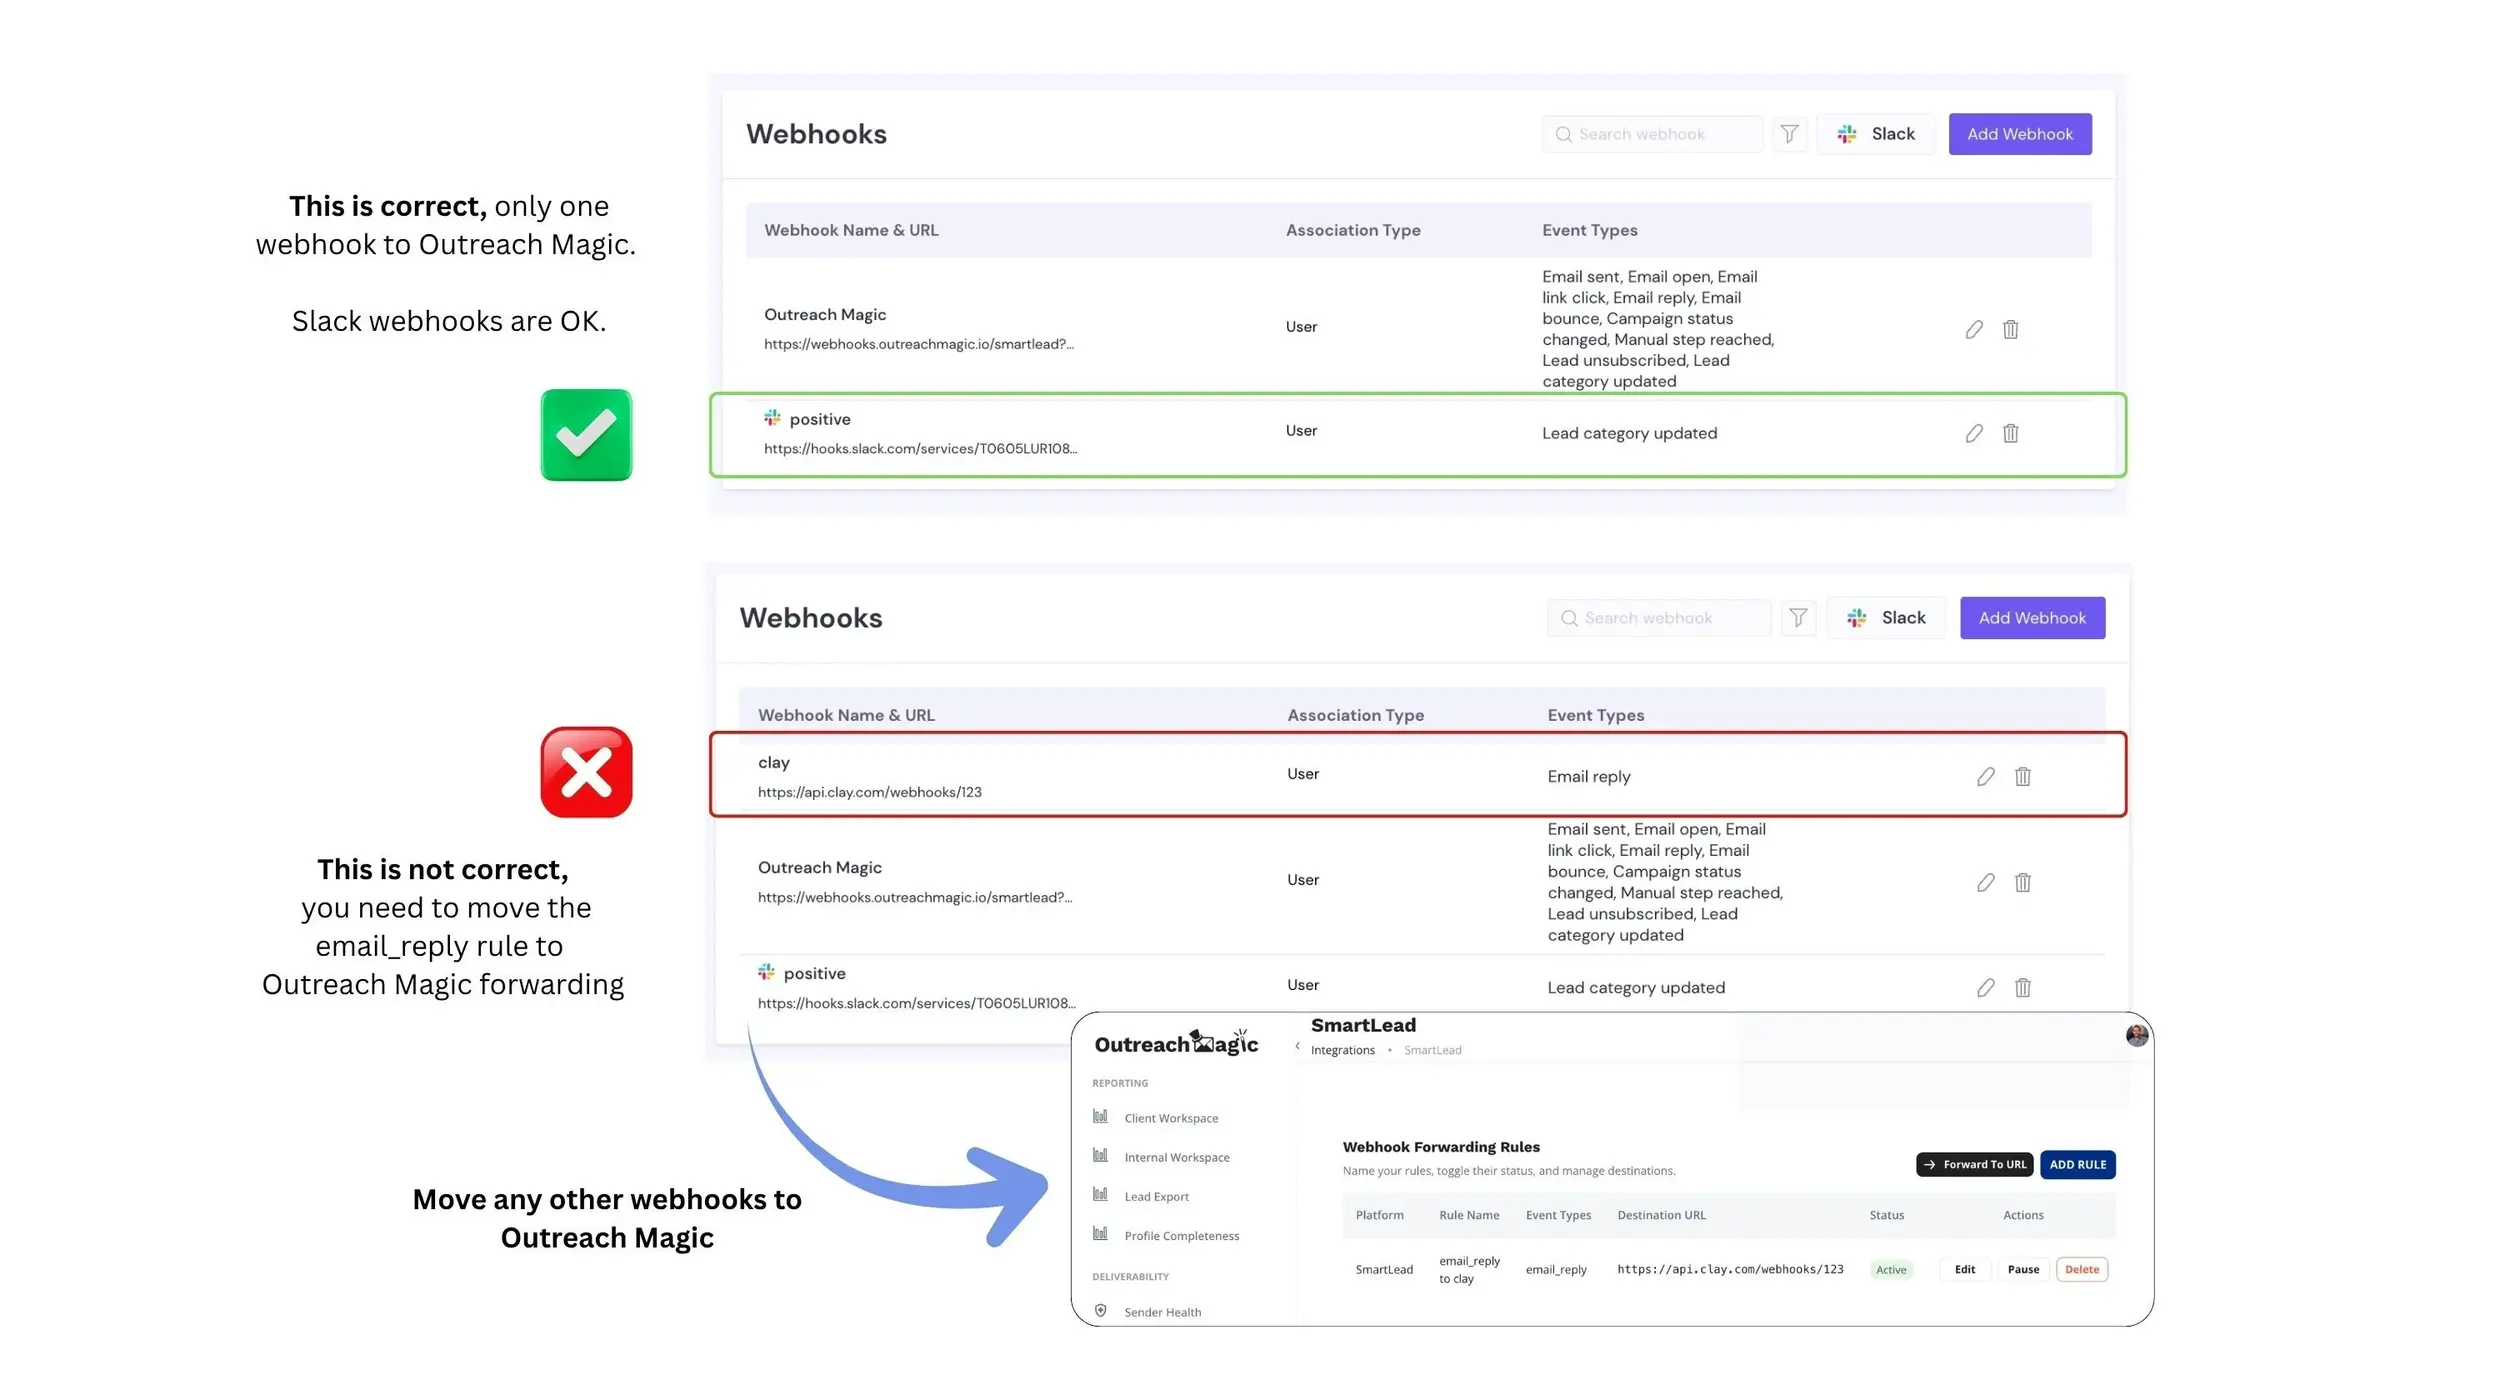This screenshot has height=1400, width=2500.
Task: Click the user avatar in the SmartLead header
Action: 2136,1035
